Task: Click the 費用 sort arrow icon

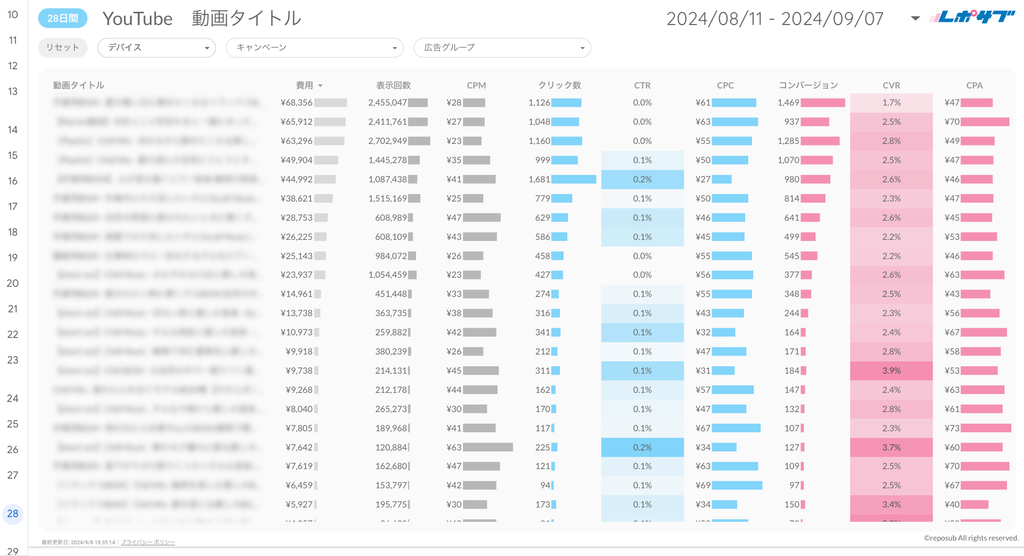Action: point(320,86)
